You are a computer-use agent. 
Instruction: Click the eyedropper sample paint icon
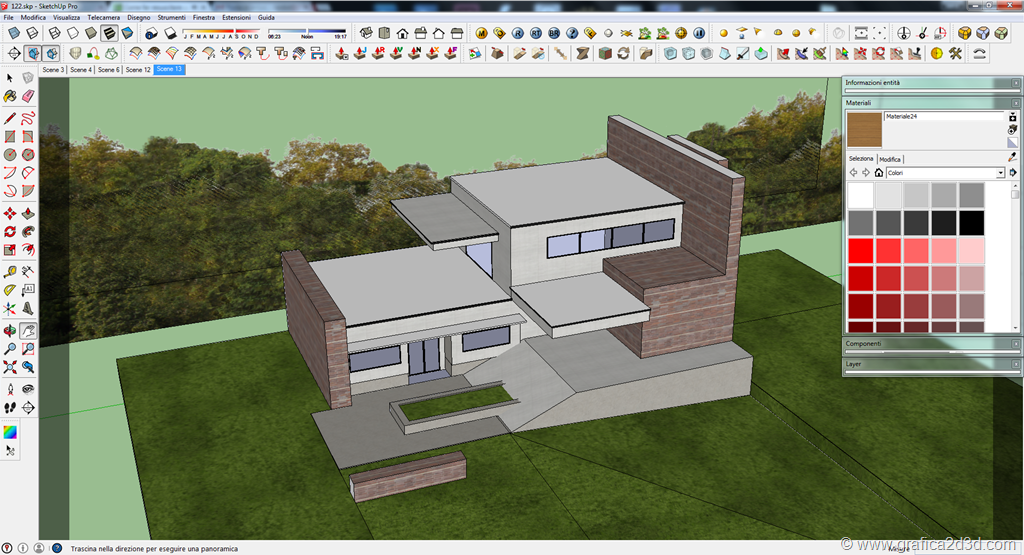coord(1012,157)
